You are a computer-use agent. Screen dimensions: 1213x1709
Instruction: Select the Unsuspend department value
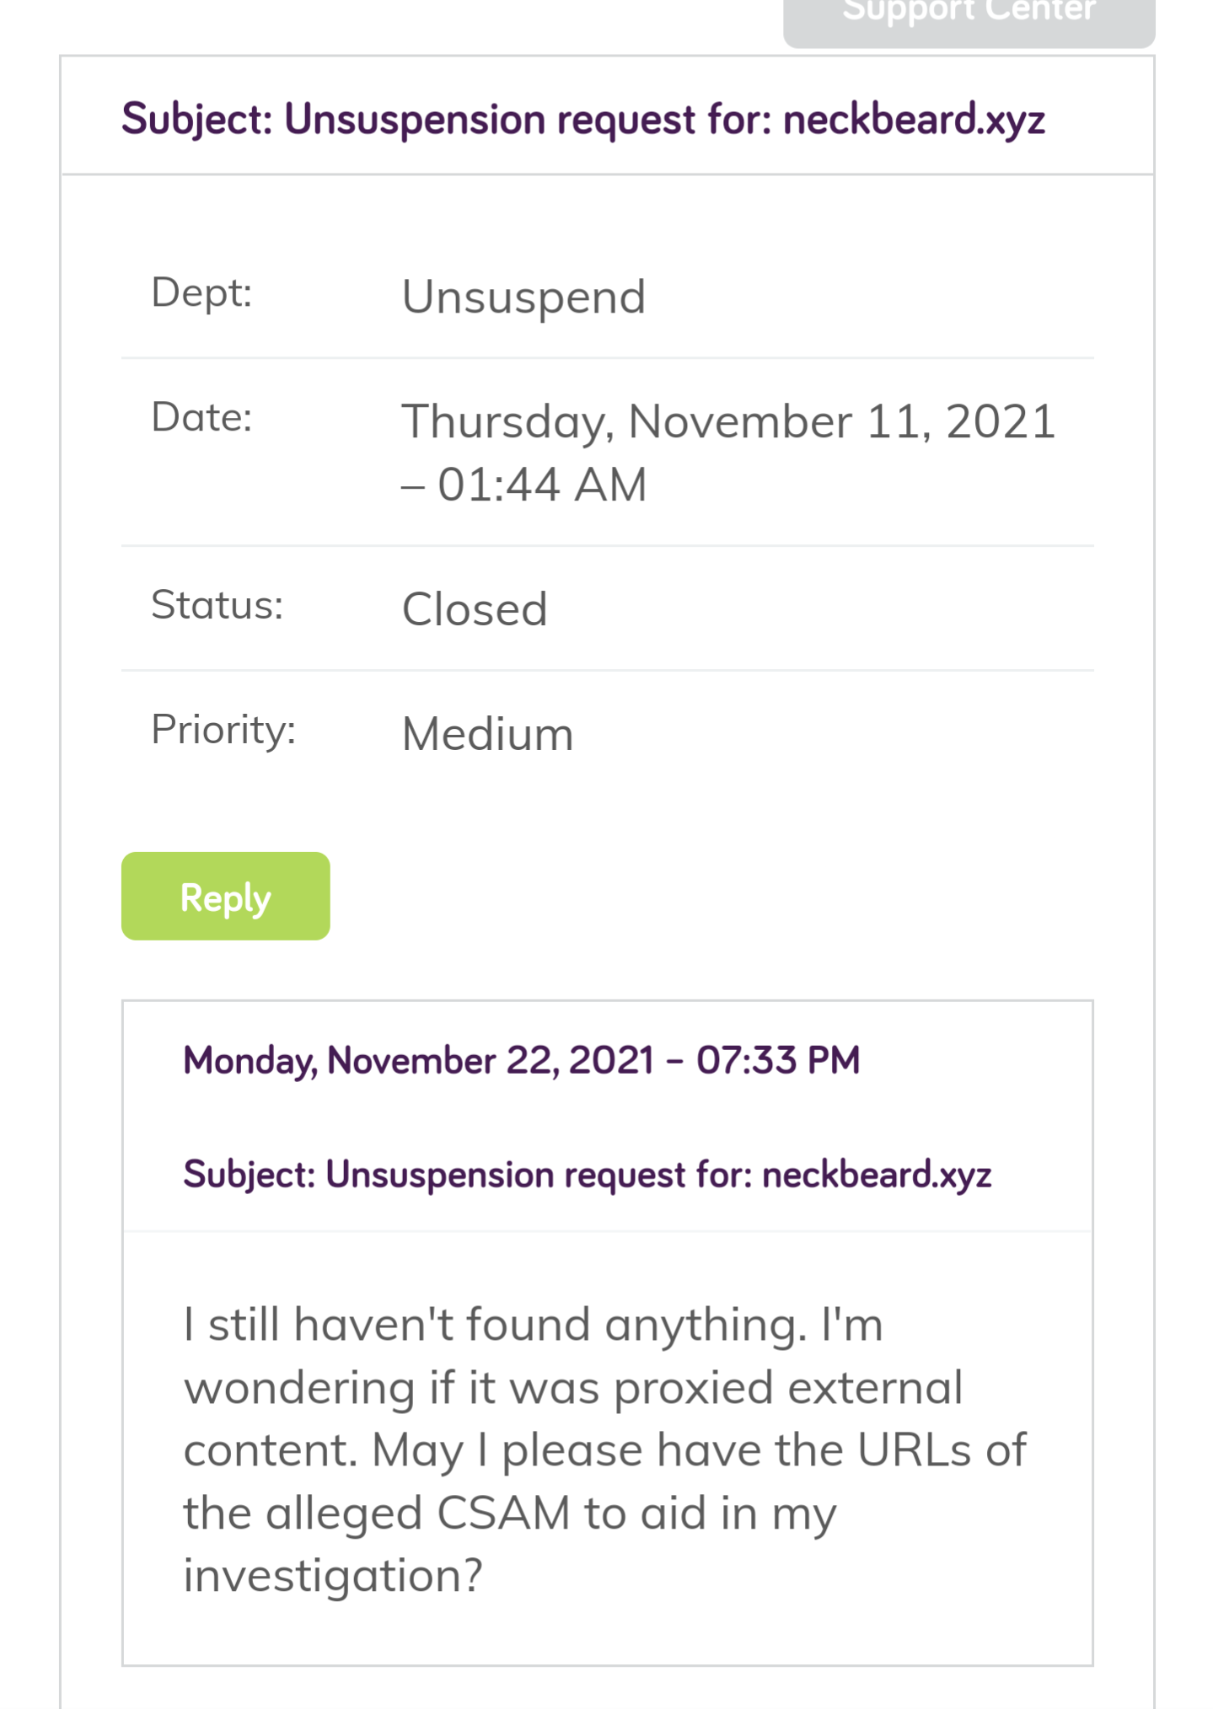pos(523,297)
